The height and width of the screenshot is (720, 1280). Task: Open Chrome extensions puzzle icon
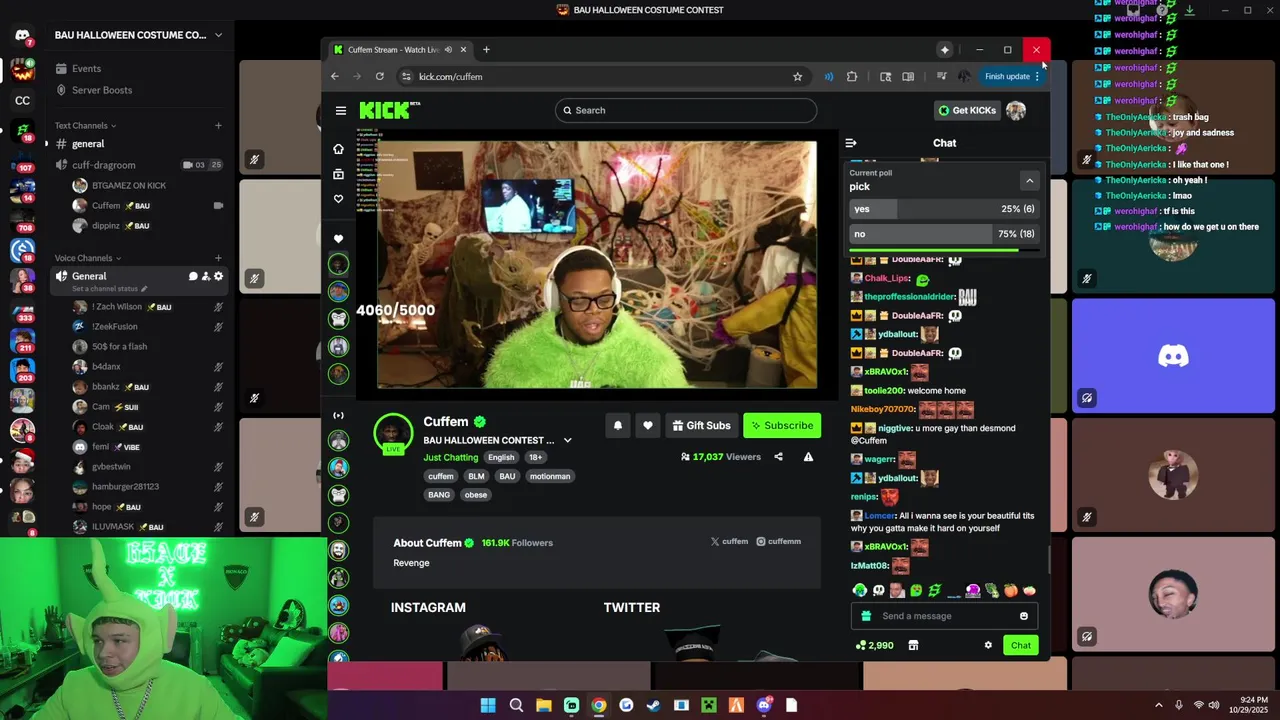coord(852,76)
